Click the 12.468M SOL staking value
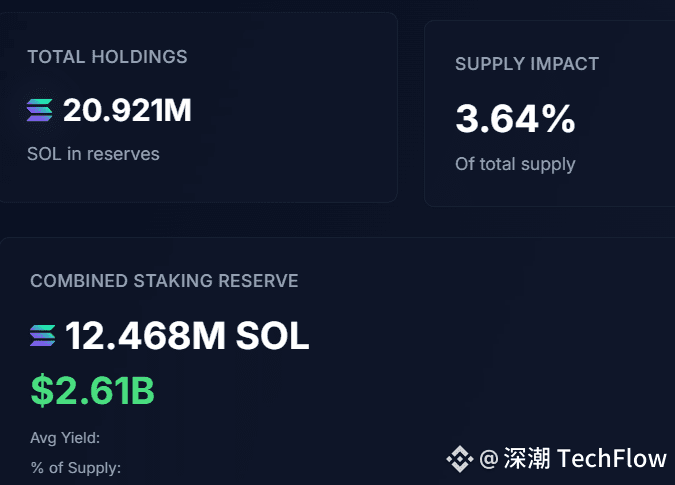The height and width of the screenshot is (485, 675). click(187, 336)
